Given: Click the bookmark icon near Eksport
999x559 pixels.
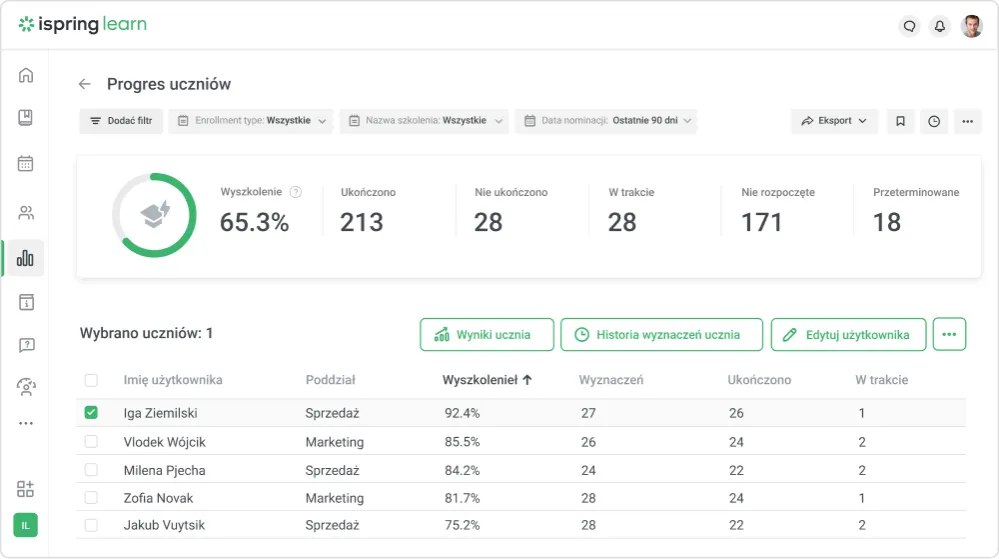Looking at the screenshot, I should coord(900,121).
